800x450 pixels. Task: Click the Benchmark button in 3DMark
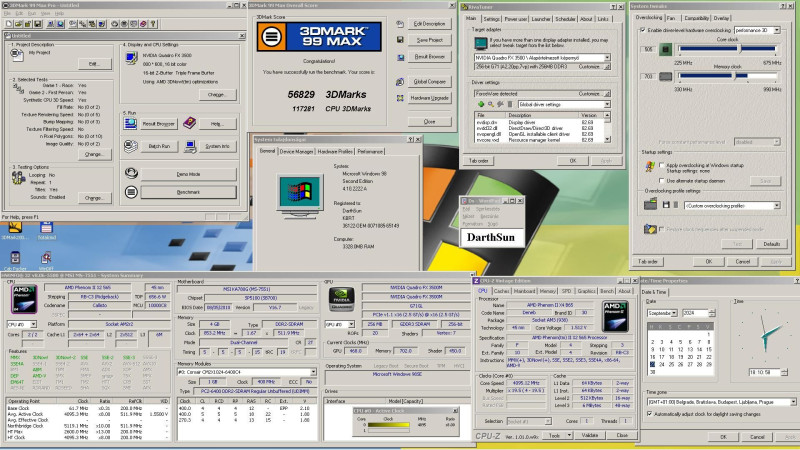(x=188, y=192)
